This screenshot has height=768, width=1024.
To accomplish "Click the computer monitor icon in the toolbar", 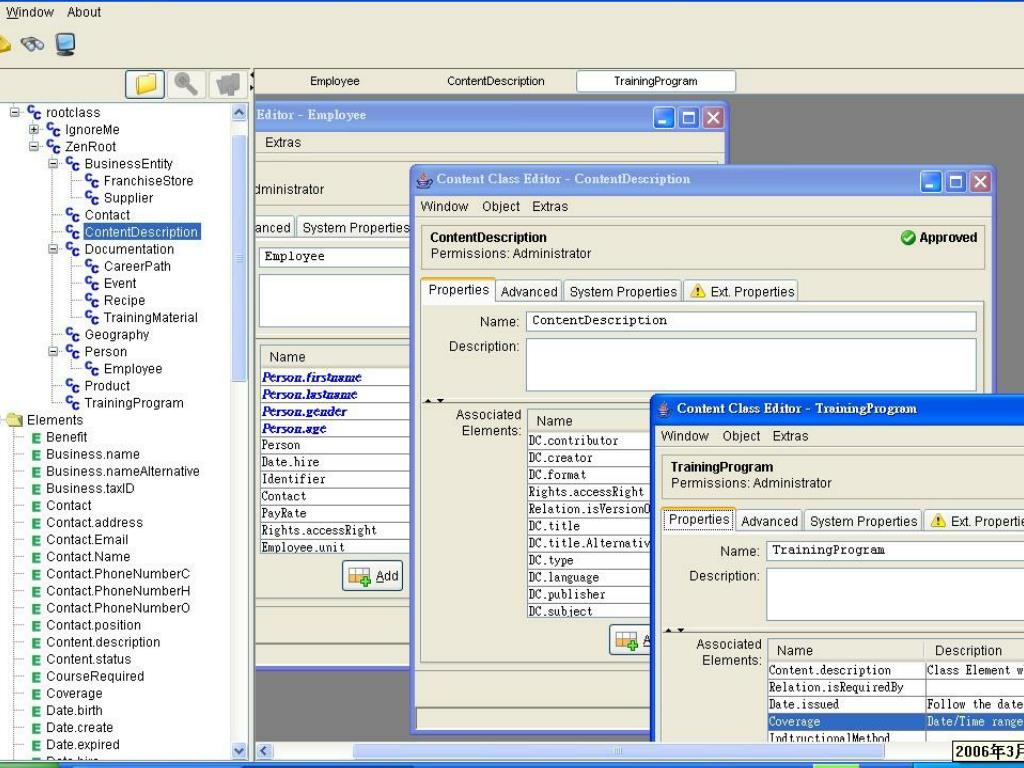I will (65, 44).
